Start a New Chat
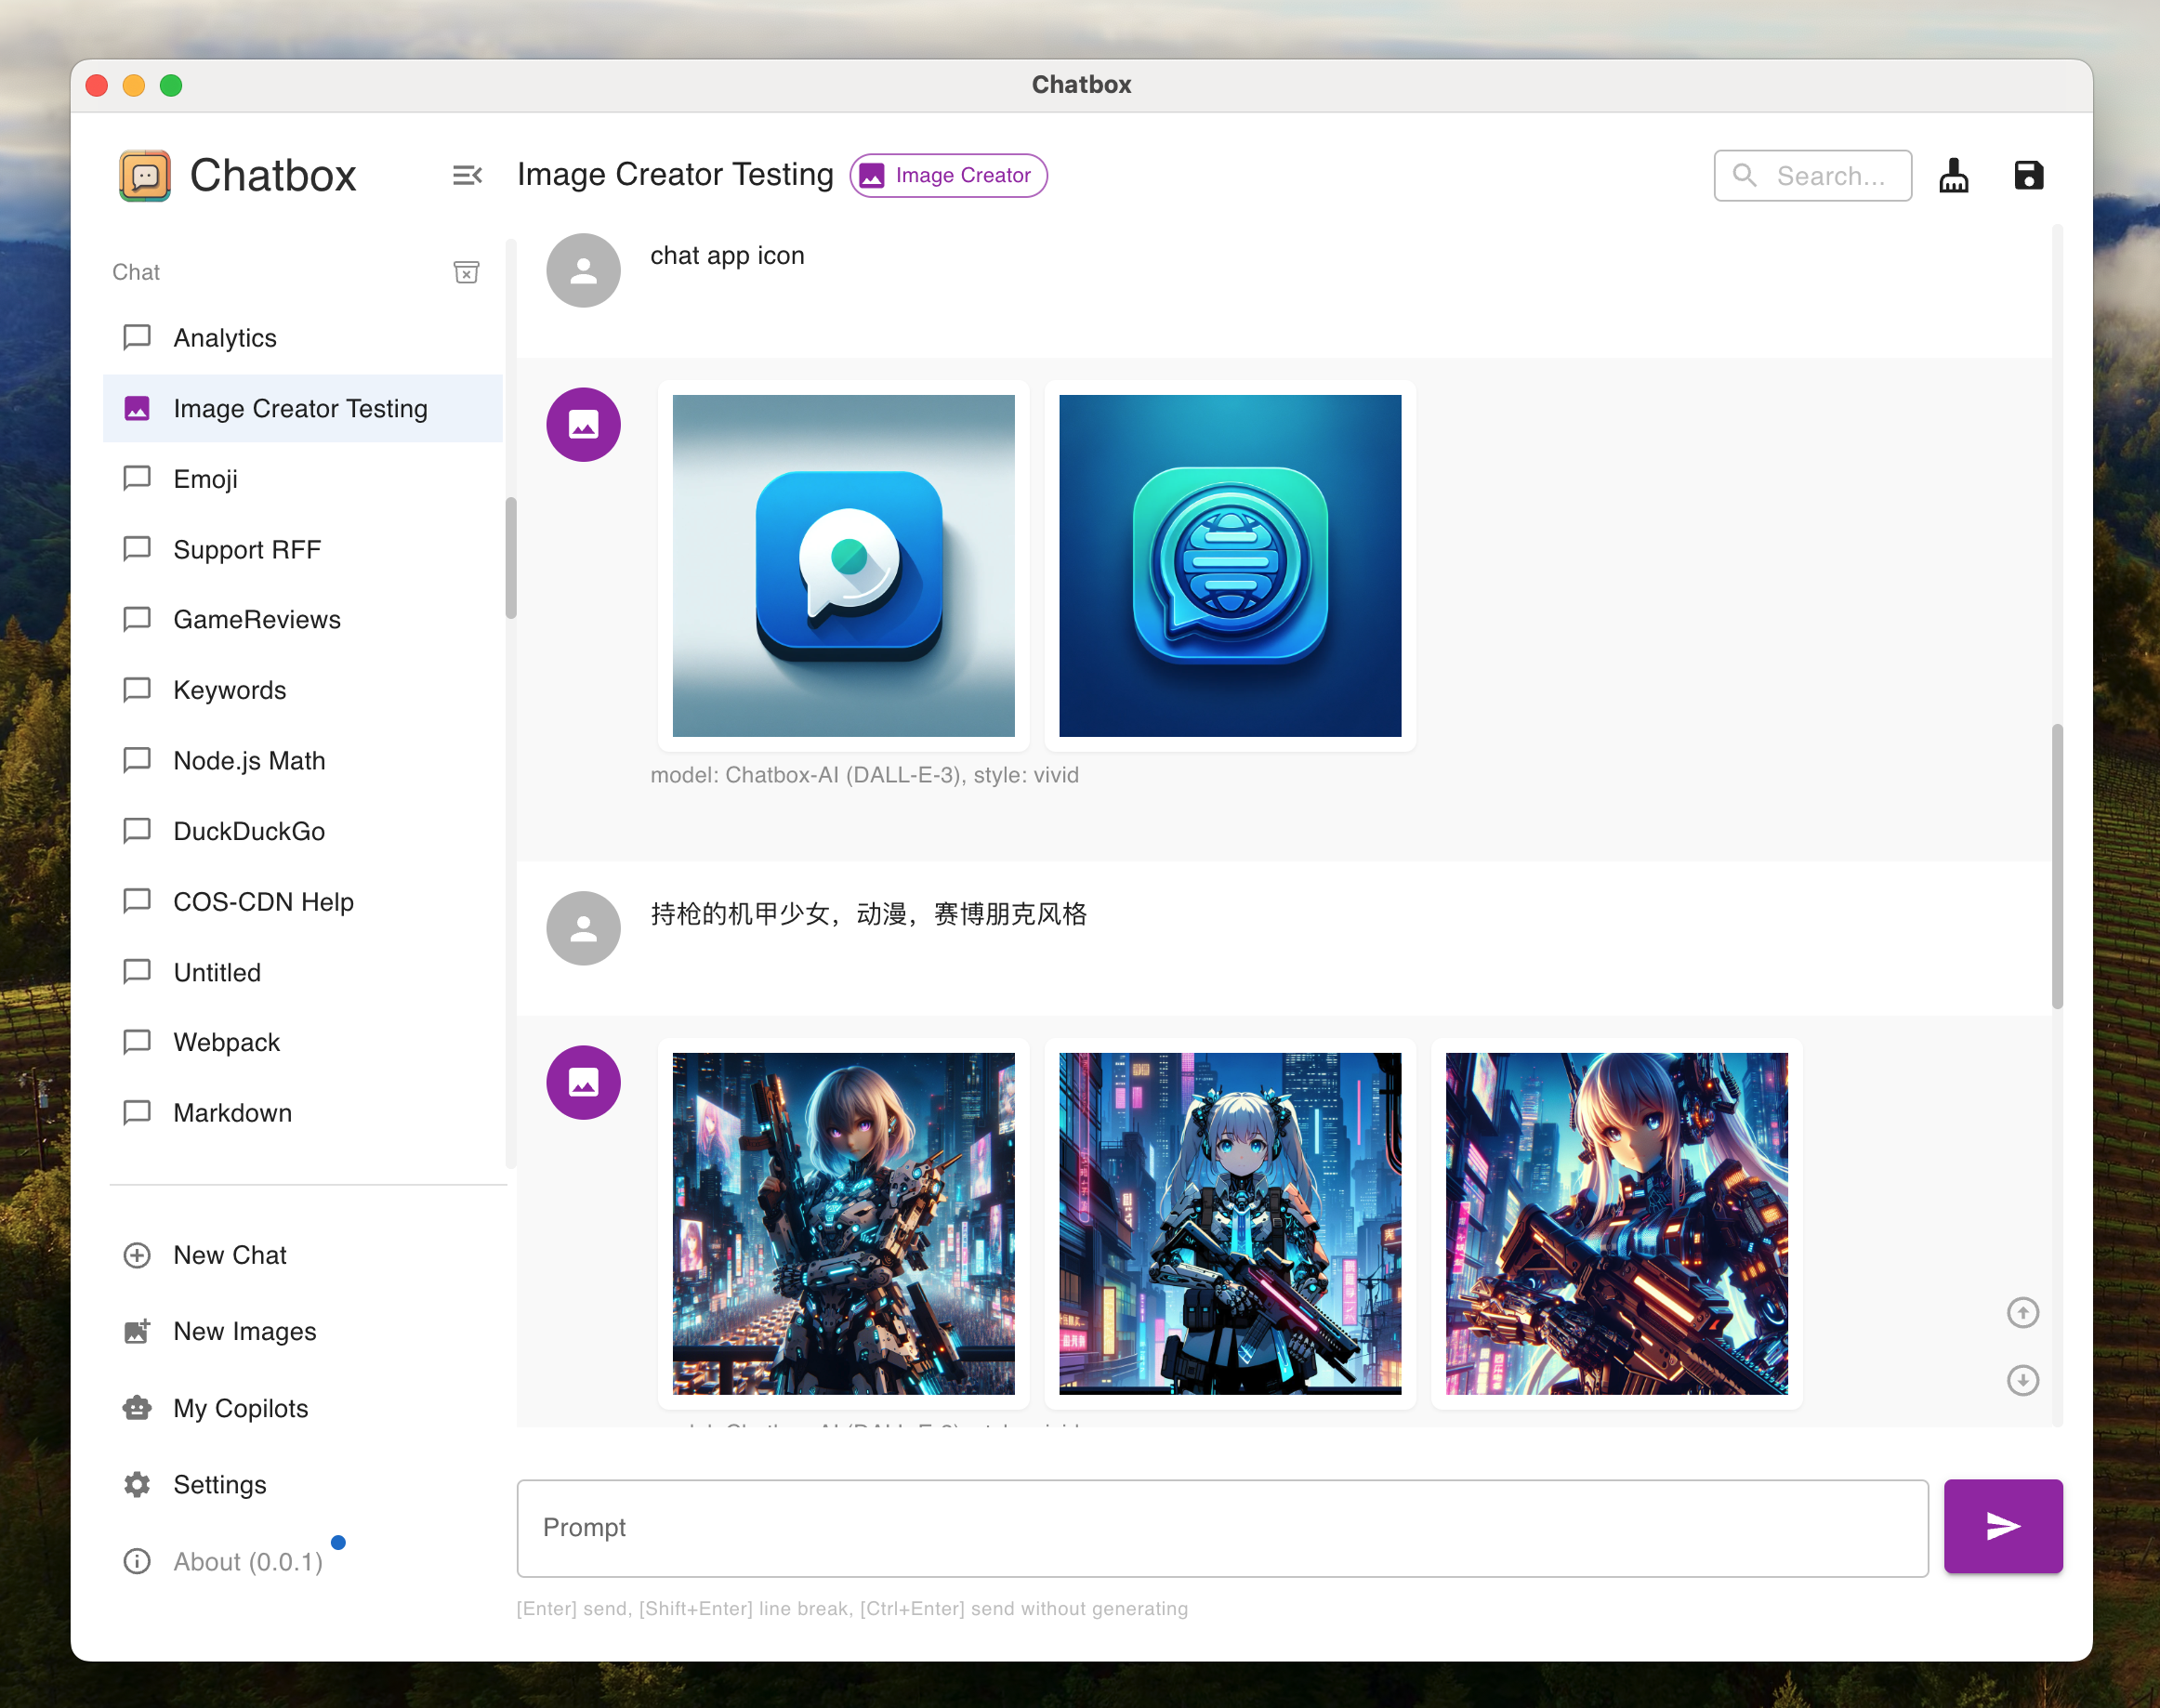Screen dimensions: 2160x1708 [x=303, y=1255]
